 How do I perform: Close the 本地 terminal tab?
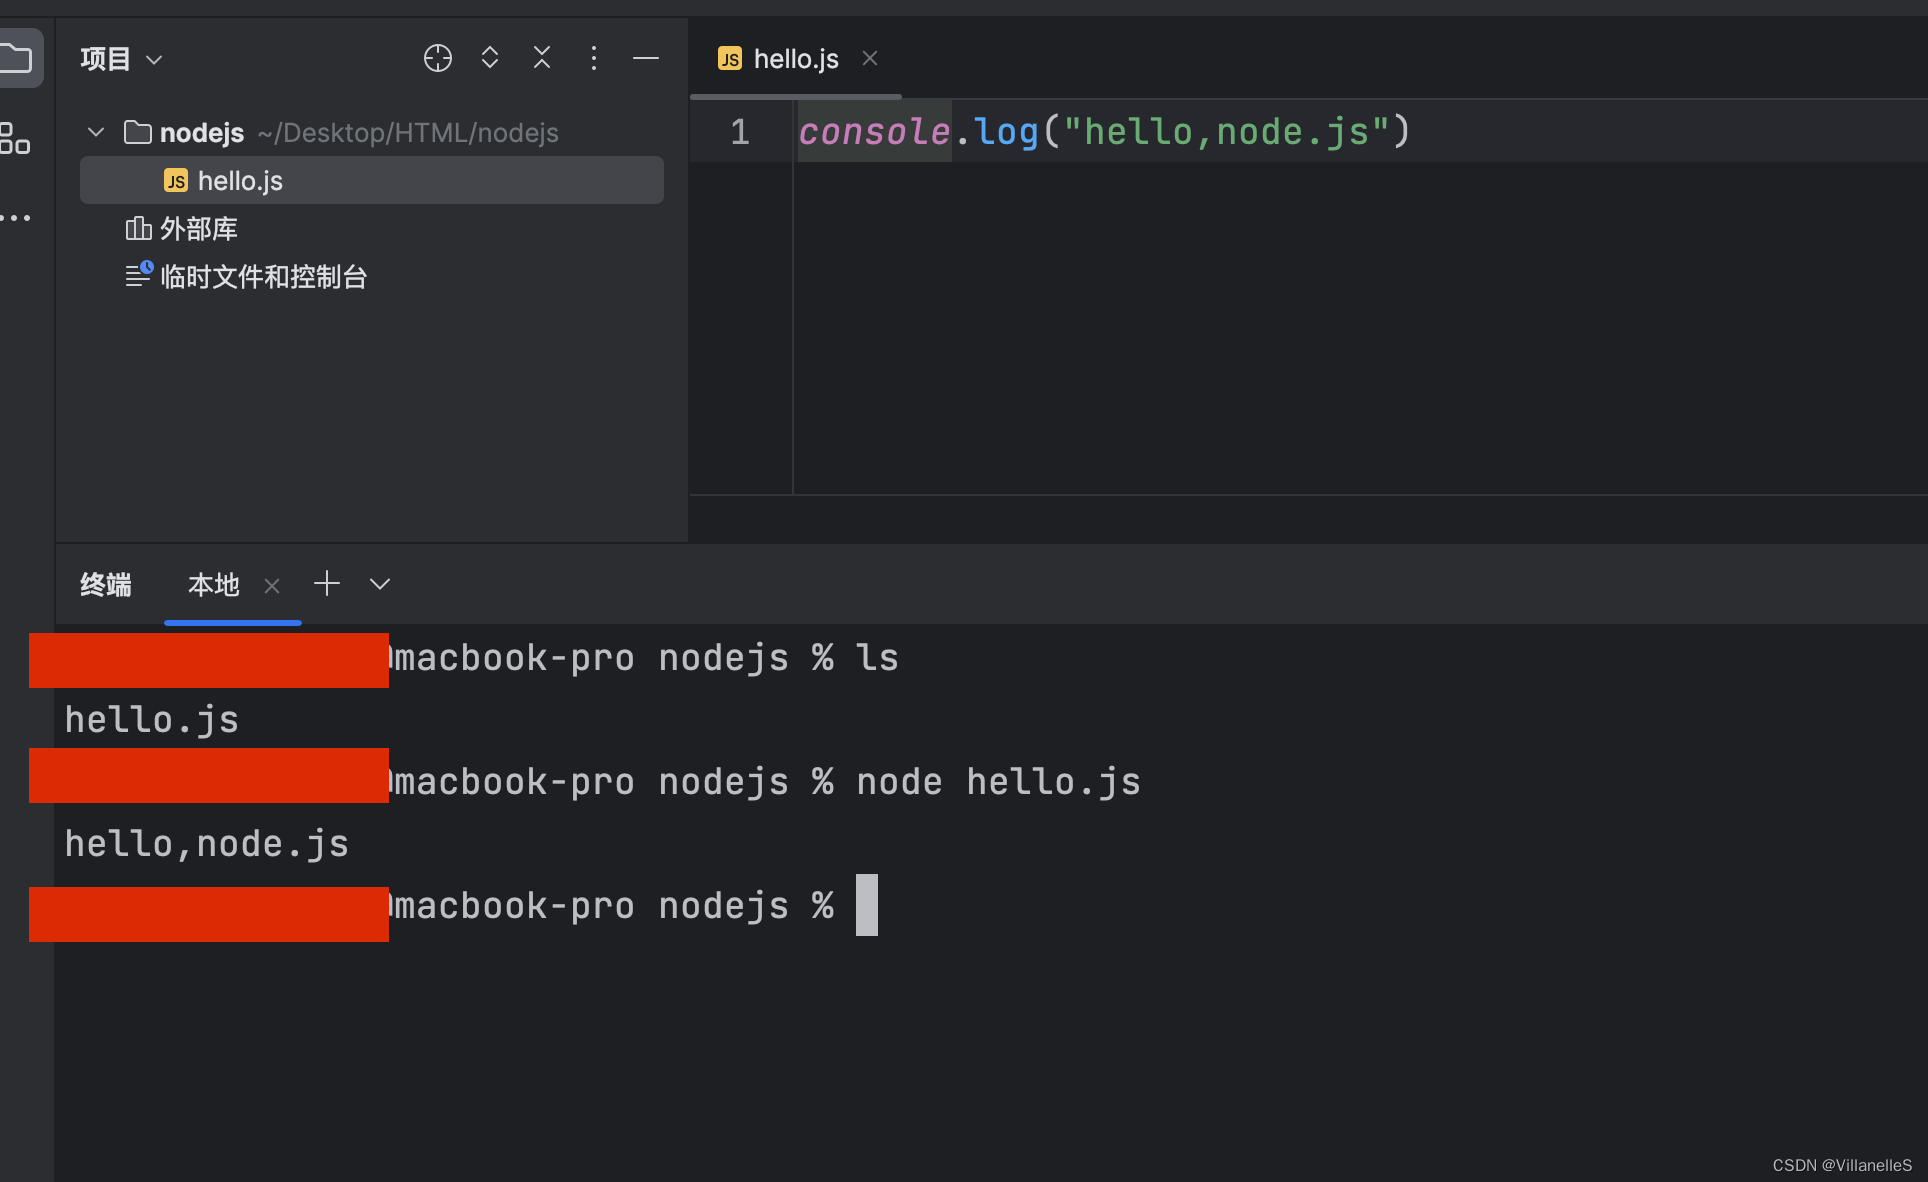pos(272,586)
